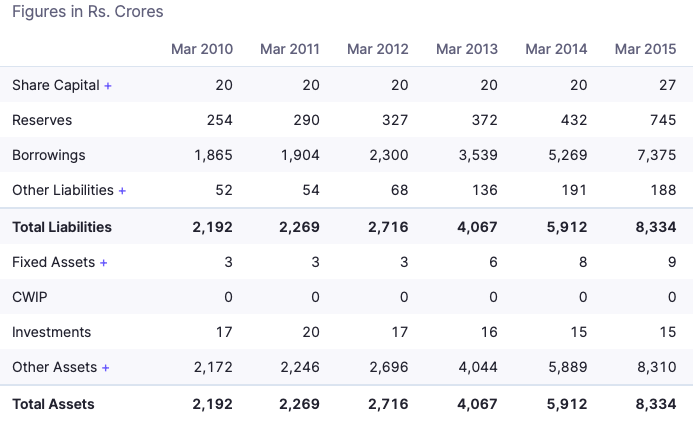
Task: Select the Mar 2013 column header
Action: pyautogui.click(x=467, y=49)
